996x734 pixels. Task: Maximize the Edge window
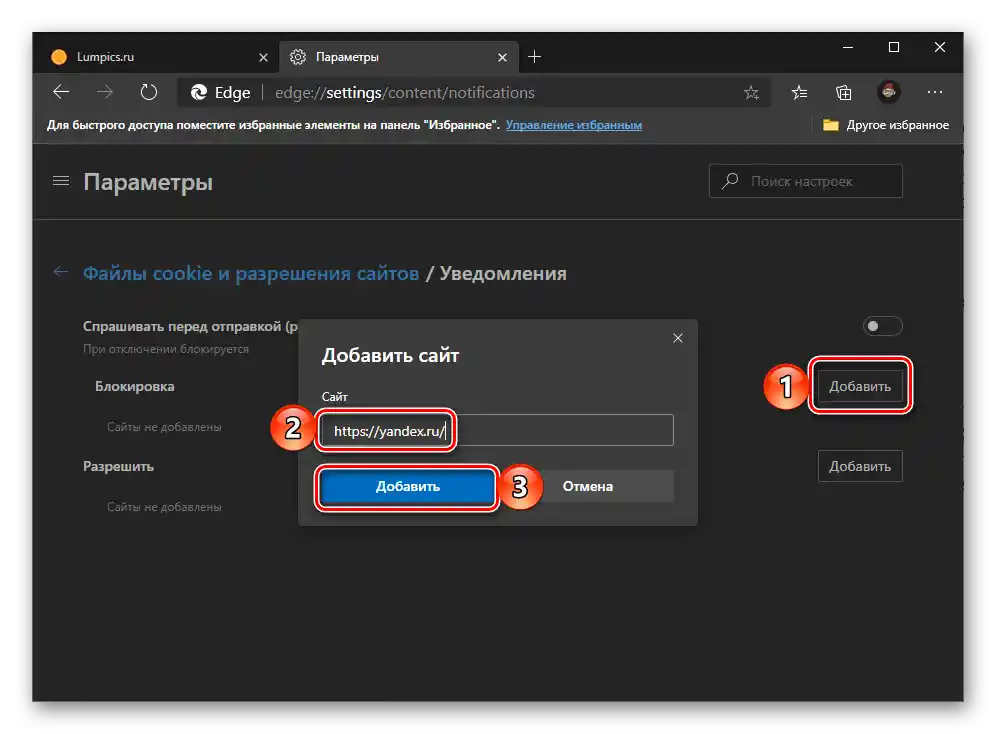click(x=894, y=48)
